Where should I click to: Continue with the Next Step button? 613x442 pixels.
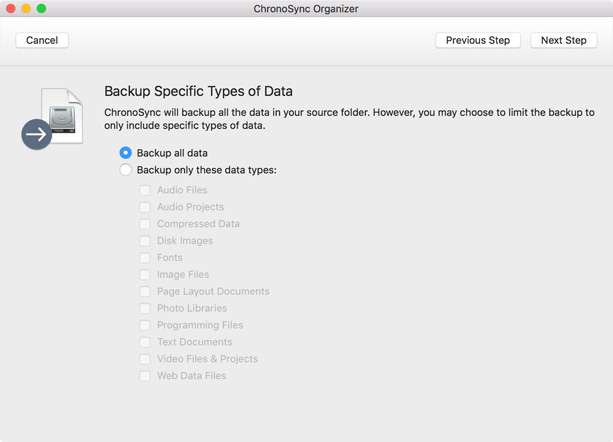point(563,40)
